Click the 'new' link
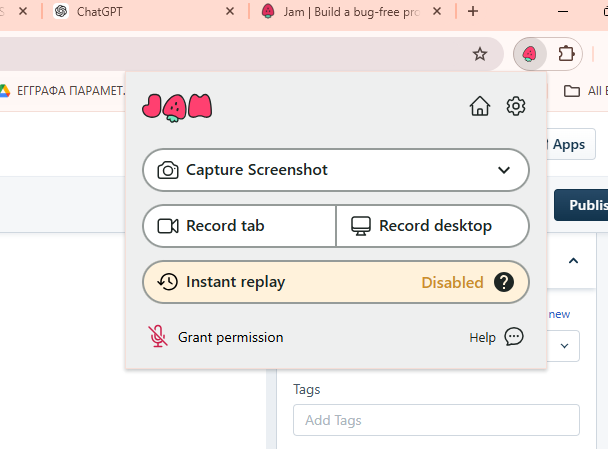This screenshot has width=608, height=449. tap(559, 314)
